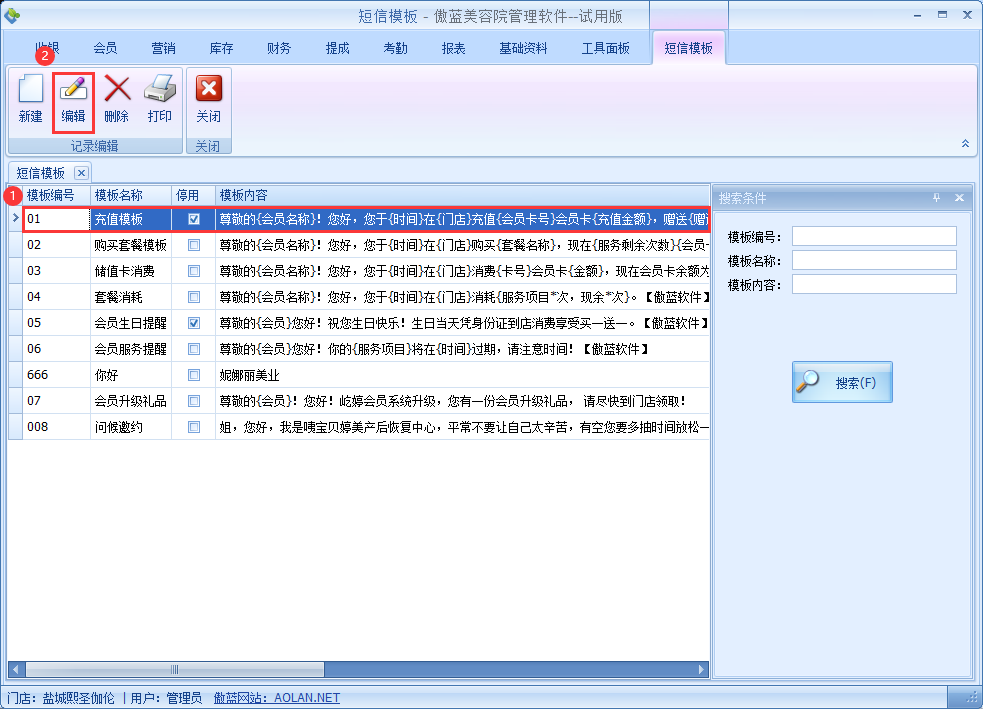Image resolution: width=983 pixels, height=709 pixels.
Task: Pin the 搜索条件 search panel
Action: [x=937, y=198]
